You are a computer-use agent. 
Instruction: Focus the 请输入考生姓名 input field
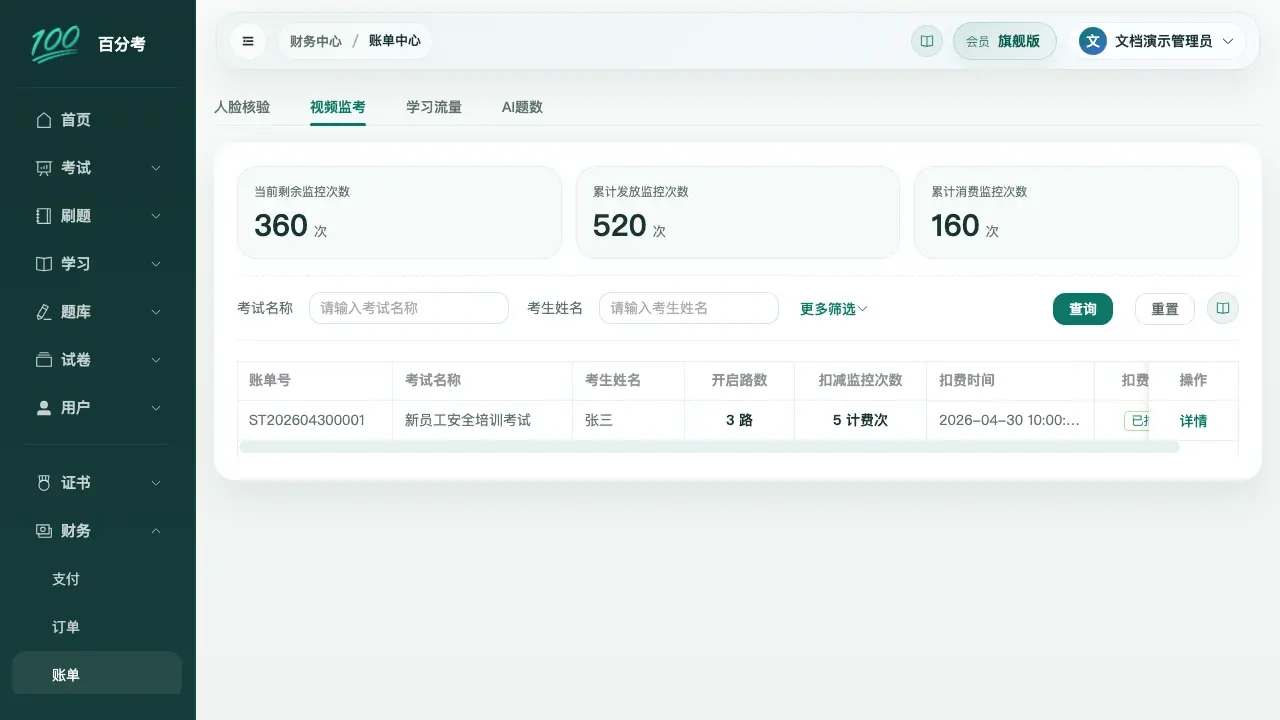point(689,308)
